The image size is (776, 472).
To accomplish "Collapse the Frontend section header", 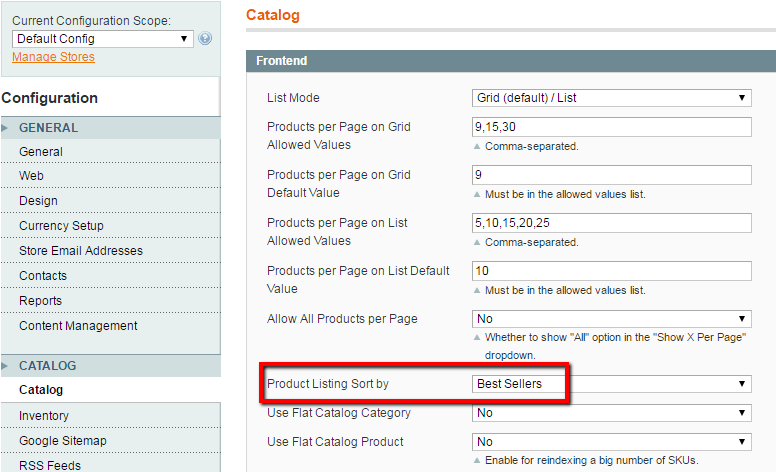I will pyautogui.click(x=511, y=61).
